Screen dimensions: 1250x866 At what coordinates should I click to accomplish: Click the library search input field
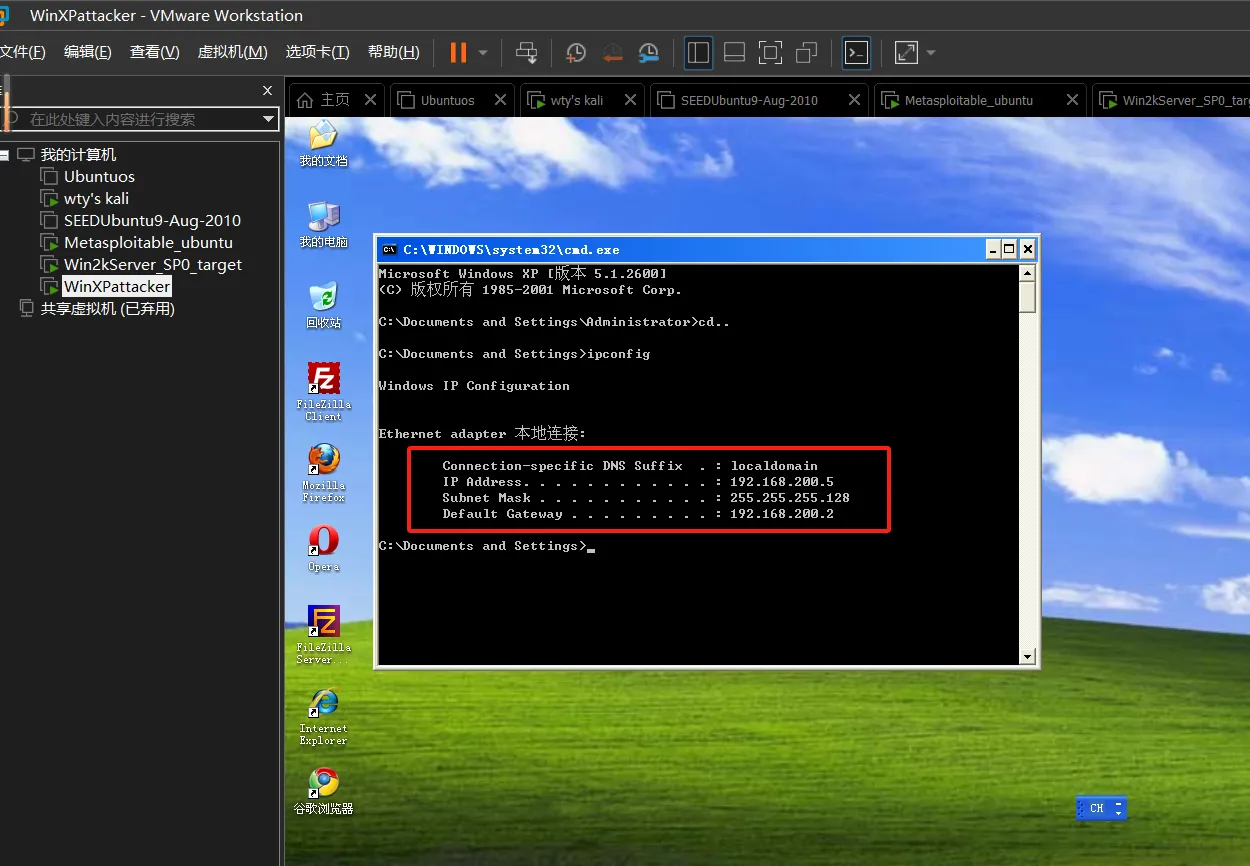click(140, 119)
